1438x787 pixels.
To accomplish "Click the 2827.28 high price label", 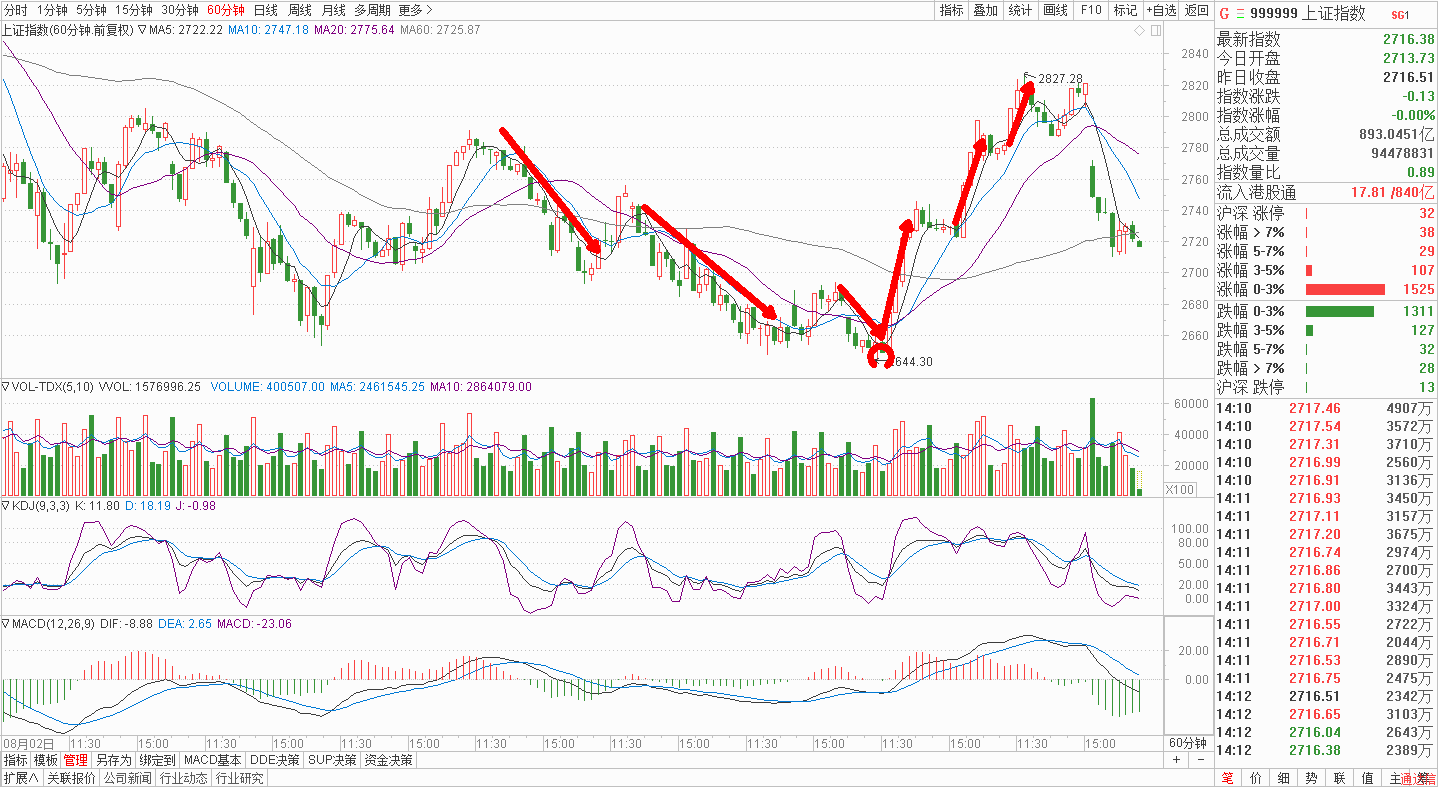I will pos(1061,78).
